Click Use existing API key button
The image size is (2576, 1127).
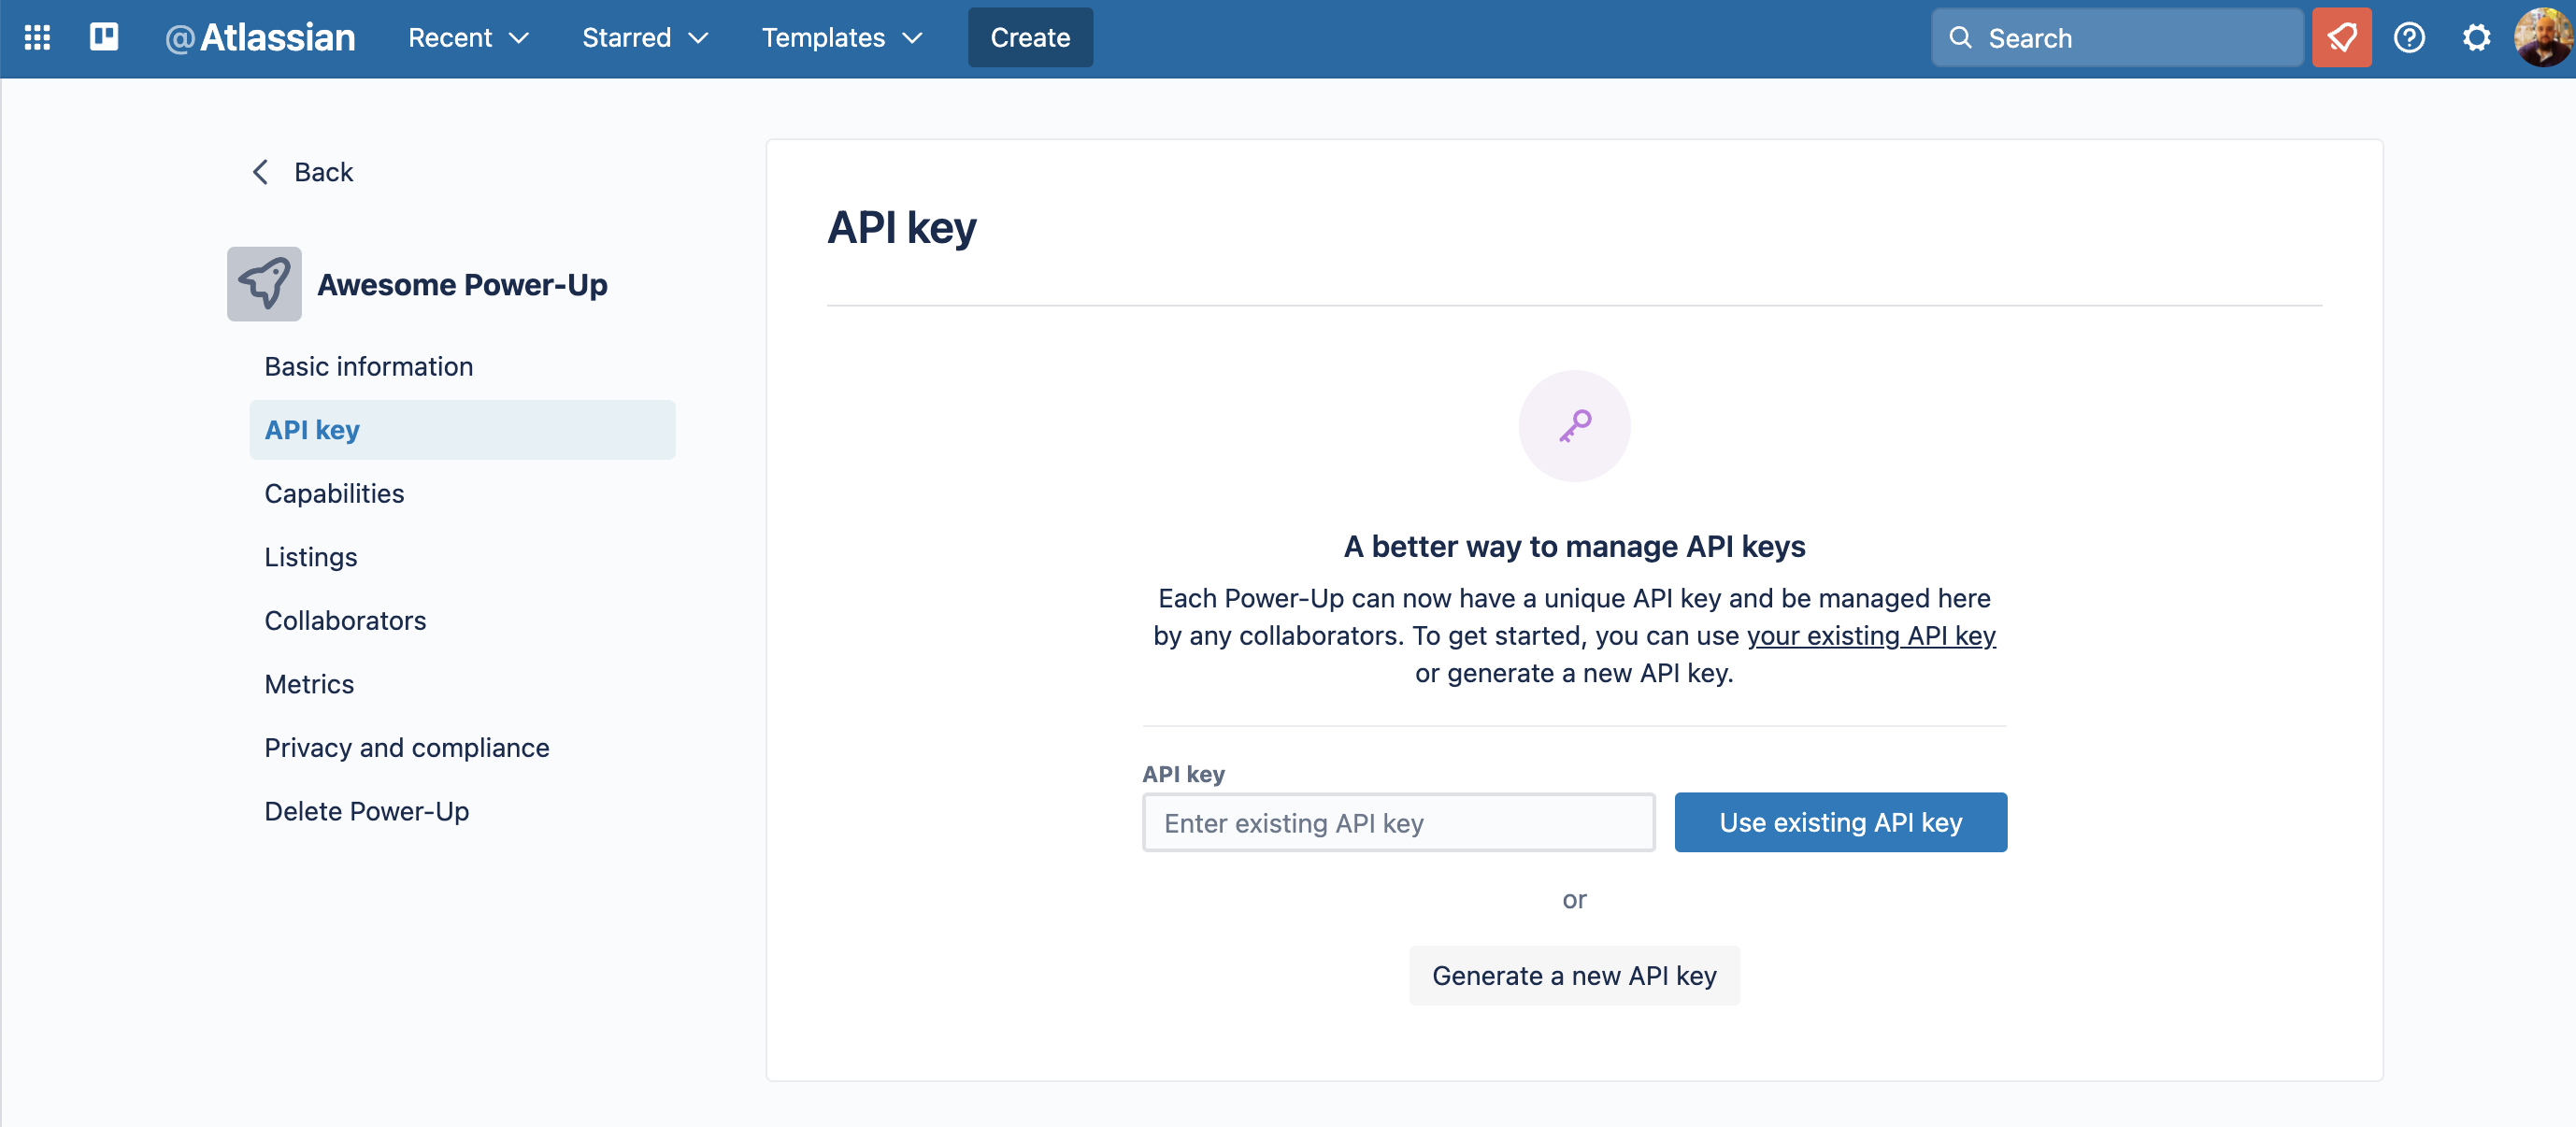(1840, 822)
